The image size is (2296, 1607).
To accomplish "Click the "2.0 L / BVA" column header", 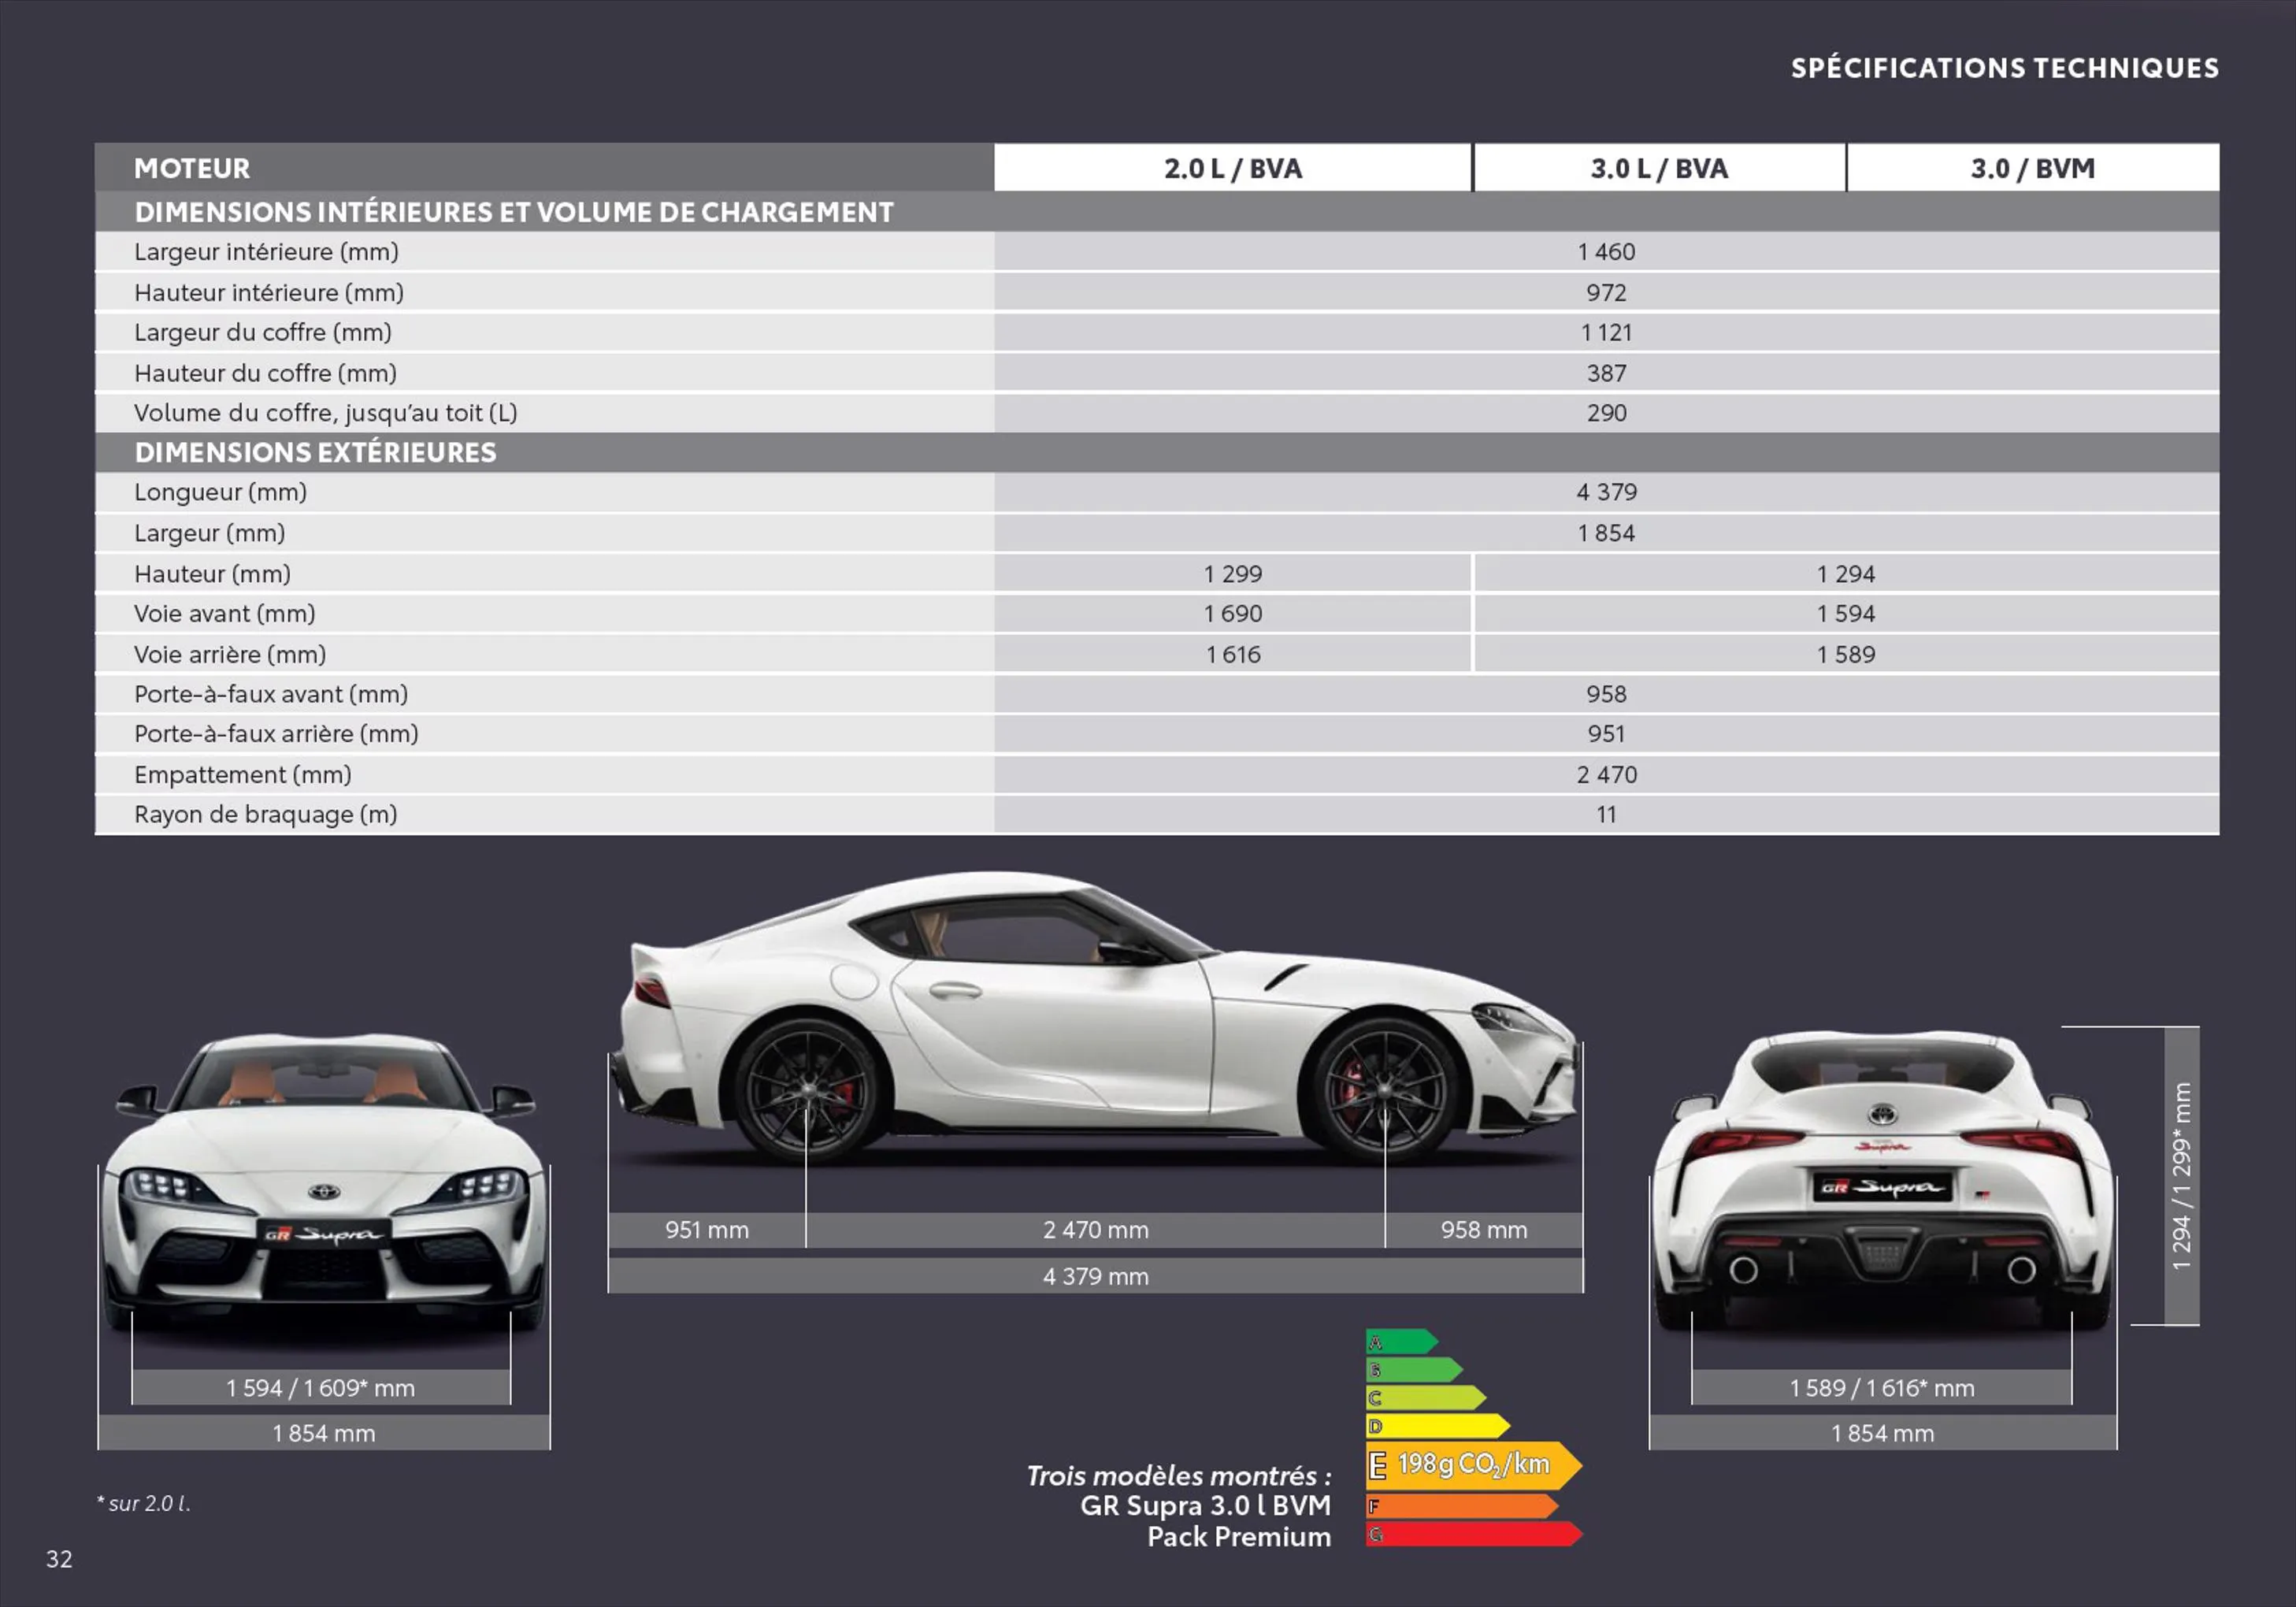I will point(1233,168).
